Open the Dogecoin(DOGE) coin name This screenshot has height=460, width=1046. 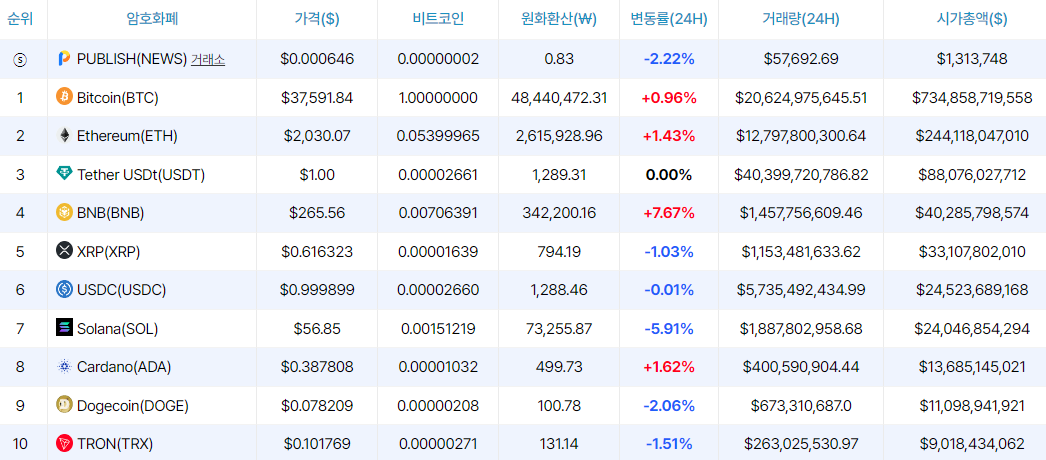click(x=133, y=405)
